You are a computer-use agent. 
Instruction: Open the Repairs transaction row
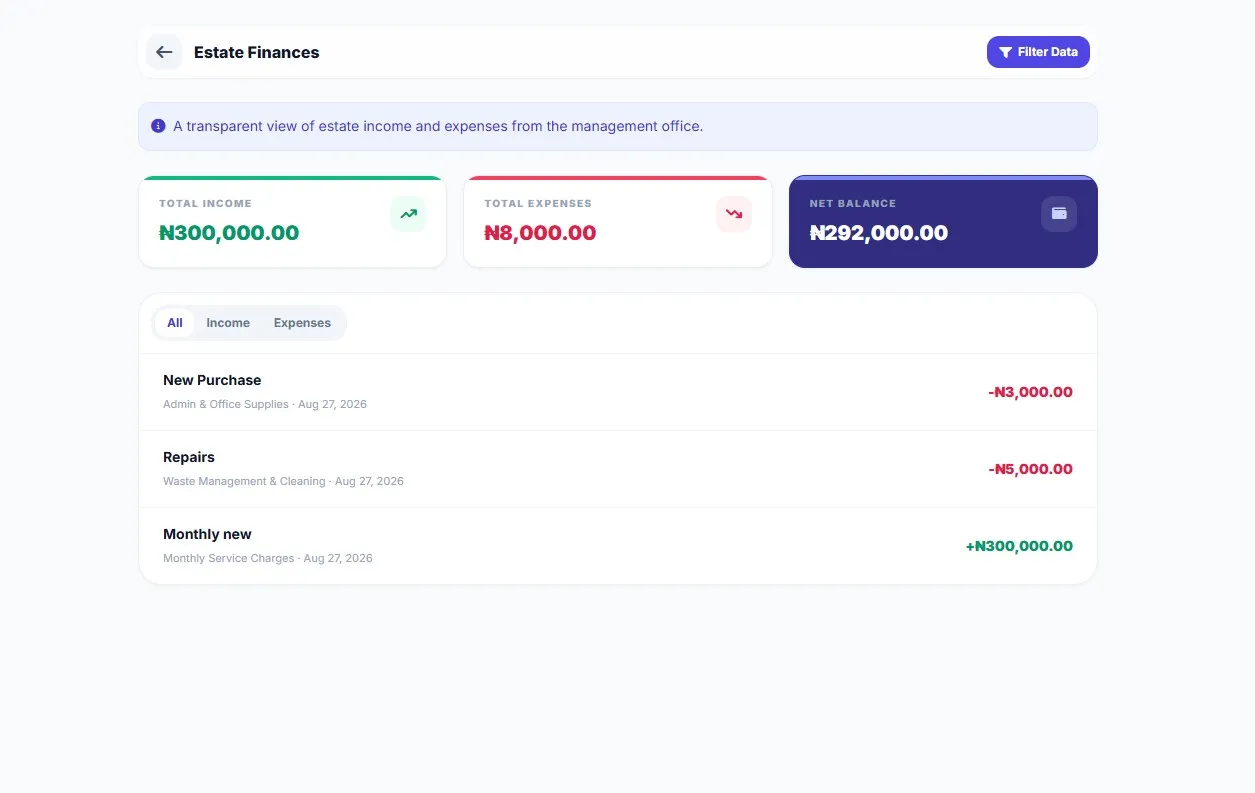point(618,469)
